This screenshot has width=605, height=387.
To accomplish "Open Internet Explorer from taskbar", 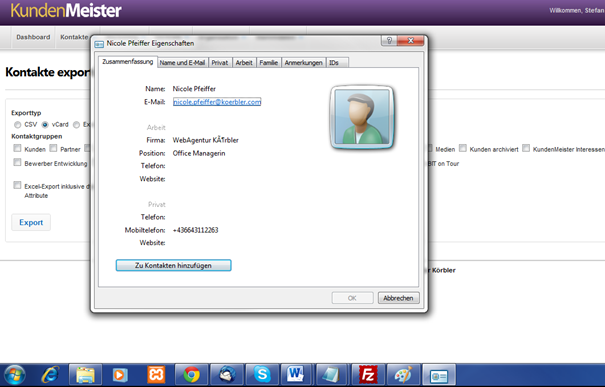I will 51,375.
